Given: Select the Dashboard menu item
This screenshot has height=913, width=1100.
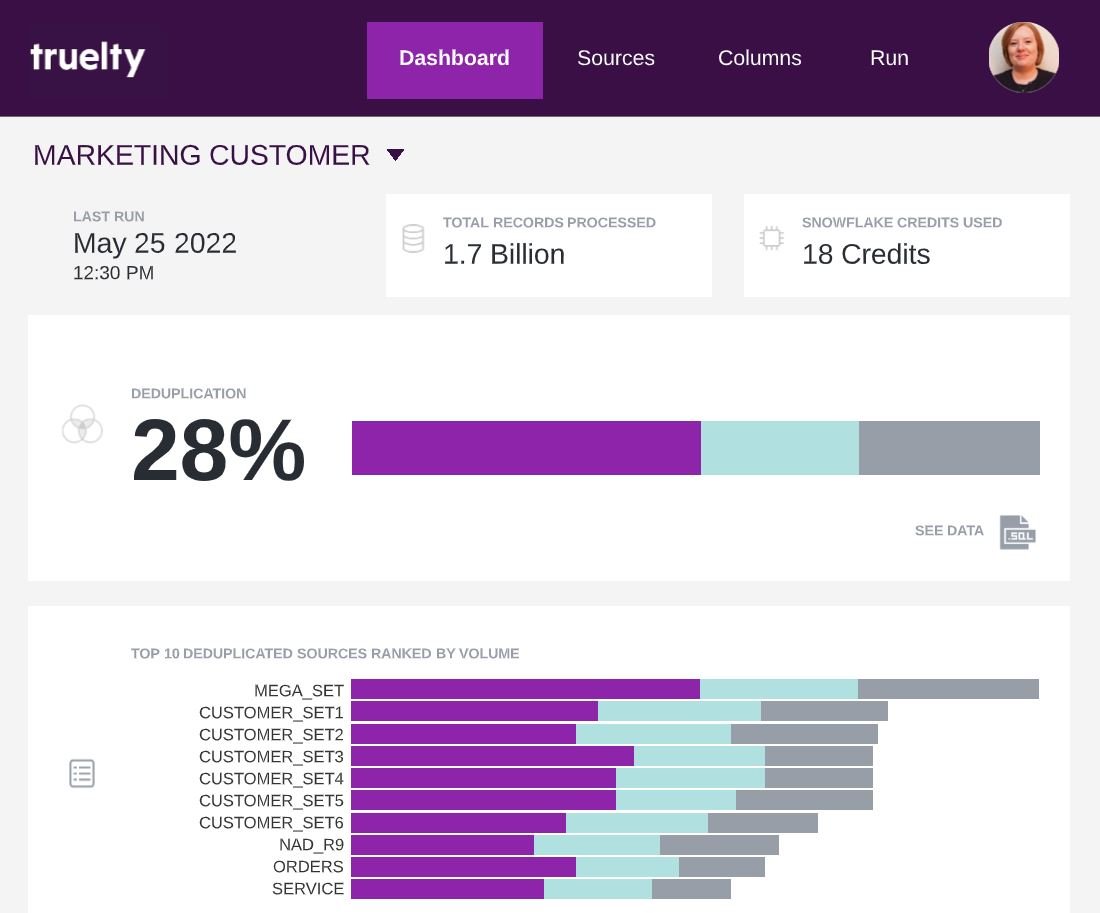Looking at the screenshot, I should tap(454, 58).
